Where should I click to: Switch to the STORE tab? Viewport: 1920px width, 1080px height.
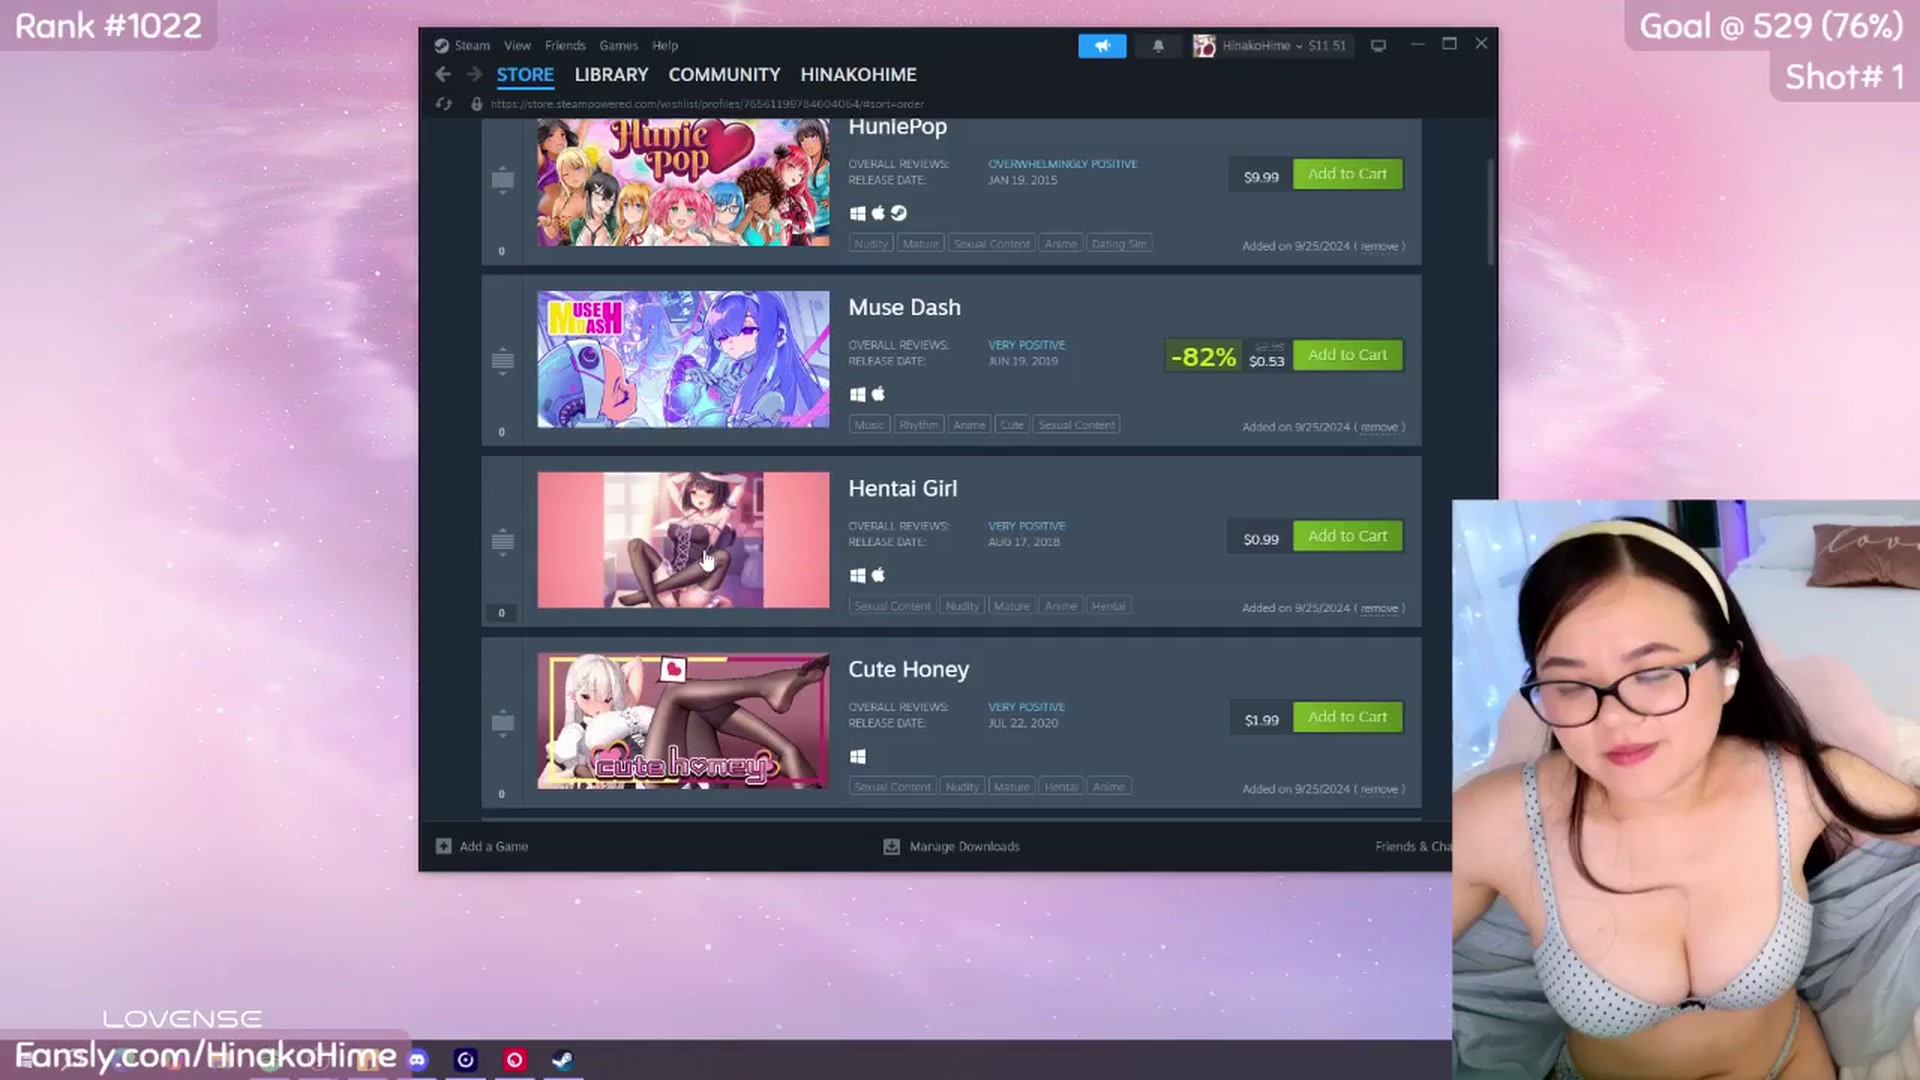pos(525,75)
